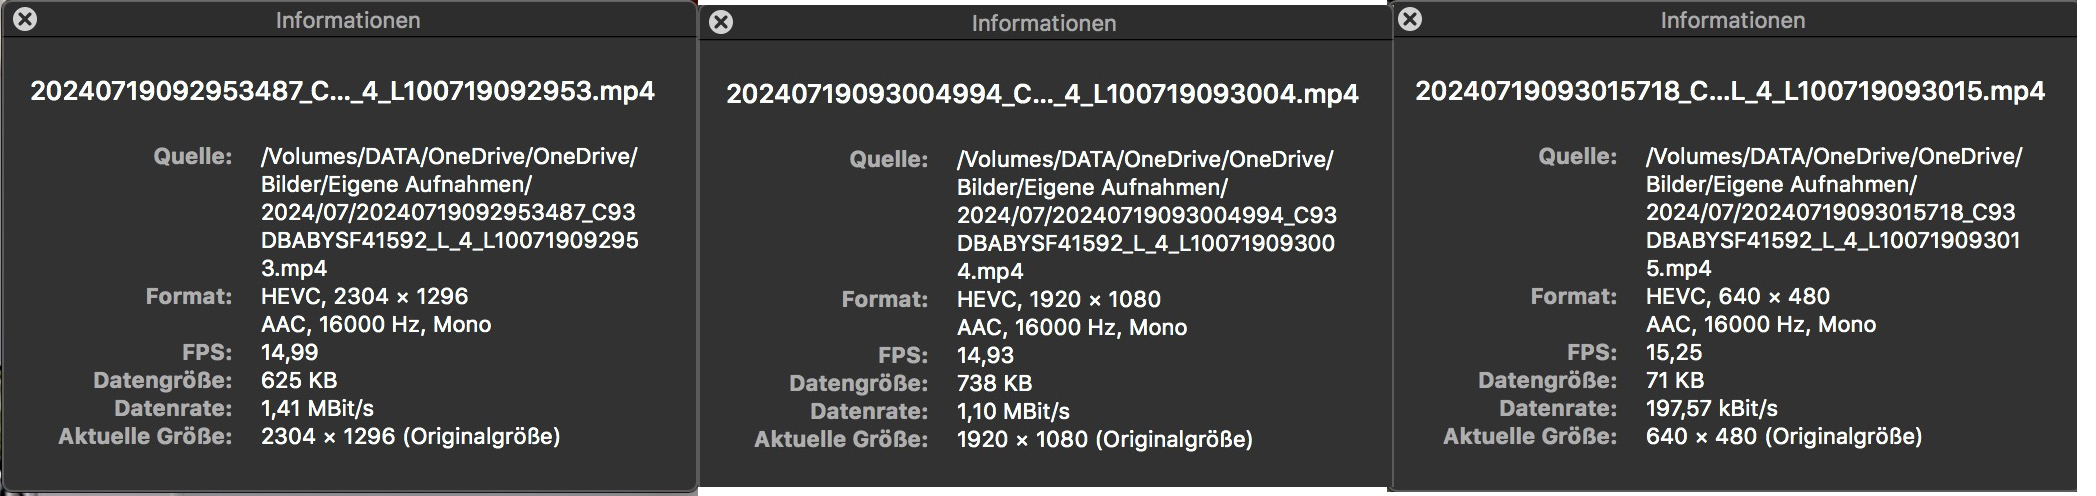Click the title bar of the rightmost Informationen window
This screenshot has height=496, width=2096.
pyautogui.click(x=1732, y=20)
